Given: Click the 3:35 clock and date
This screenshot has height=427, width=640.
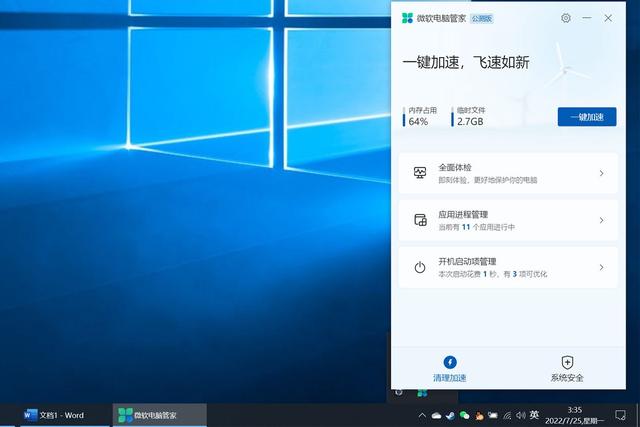Looking at the screenshot, I should (575, 415).
